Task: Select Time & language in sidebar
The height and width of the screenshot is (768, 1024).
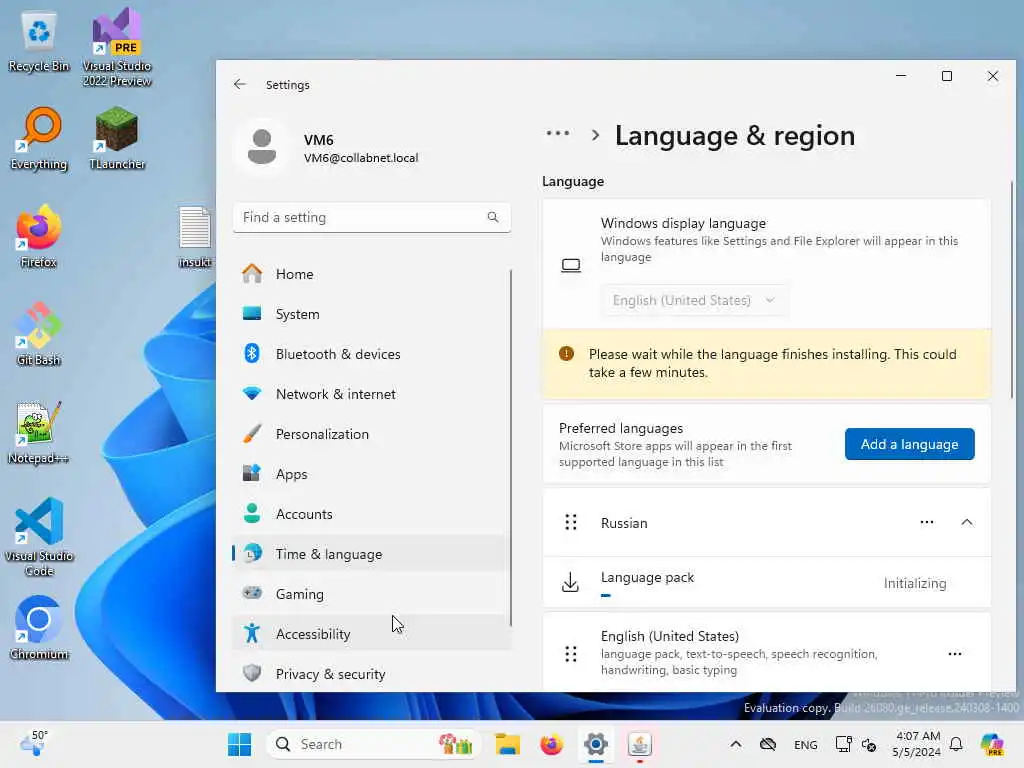Action: tap(370, 554)
